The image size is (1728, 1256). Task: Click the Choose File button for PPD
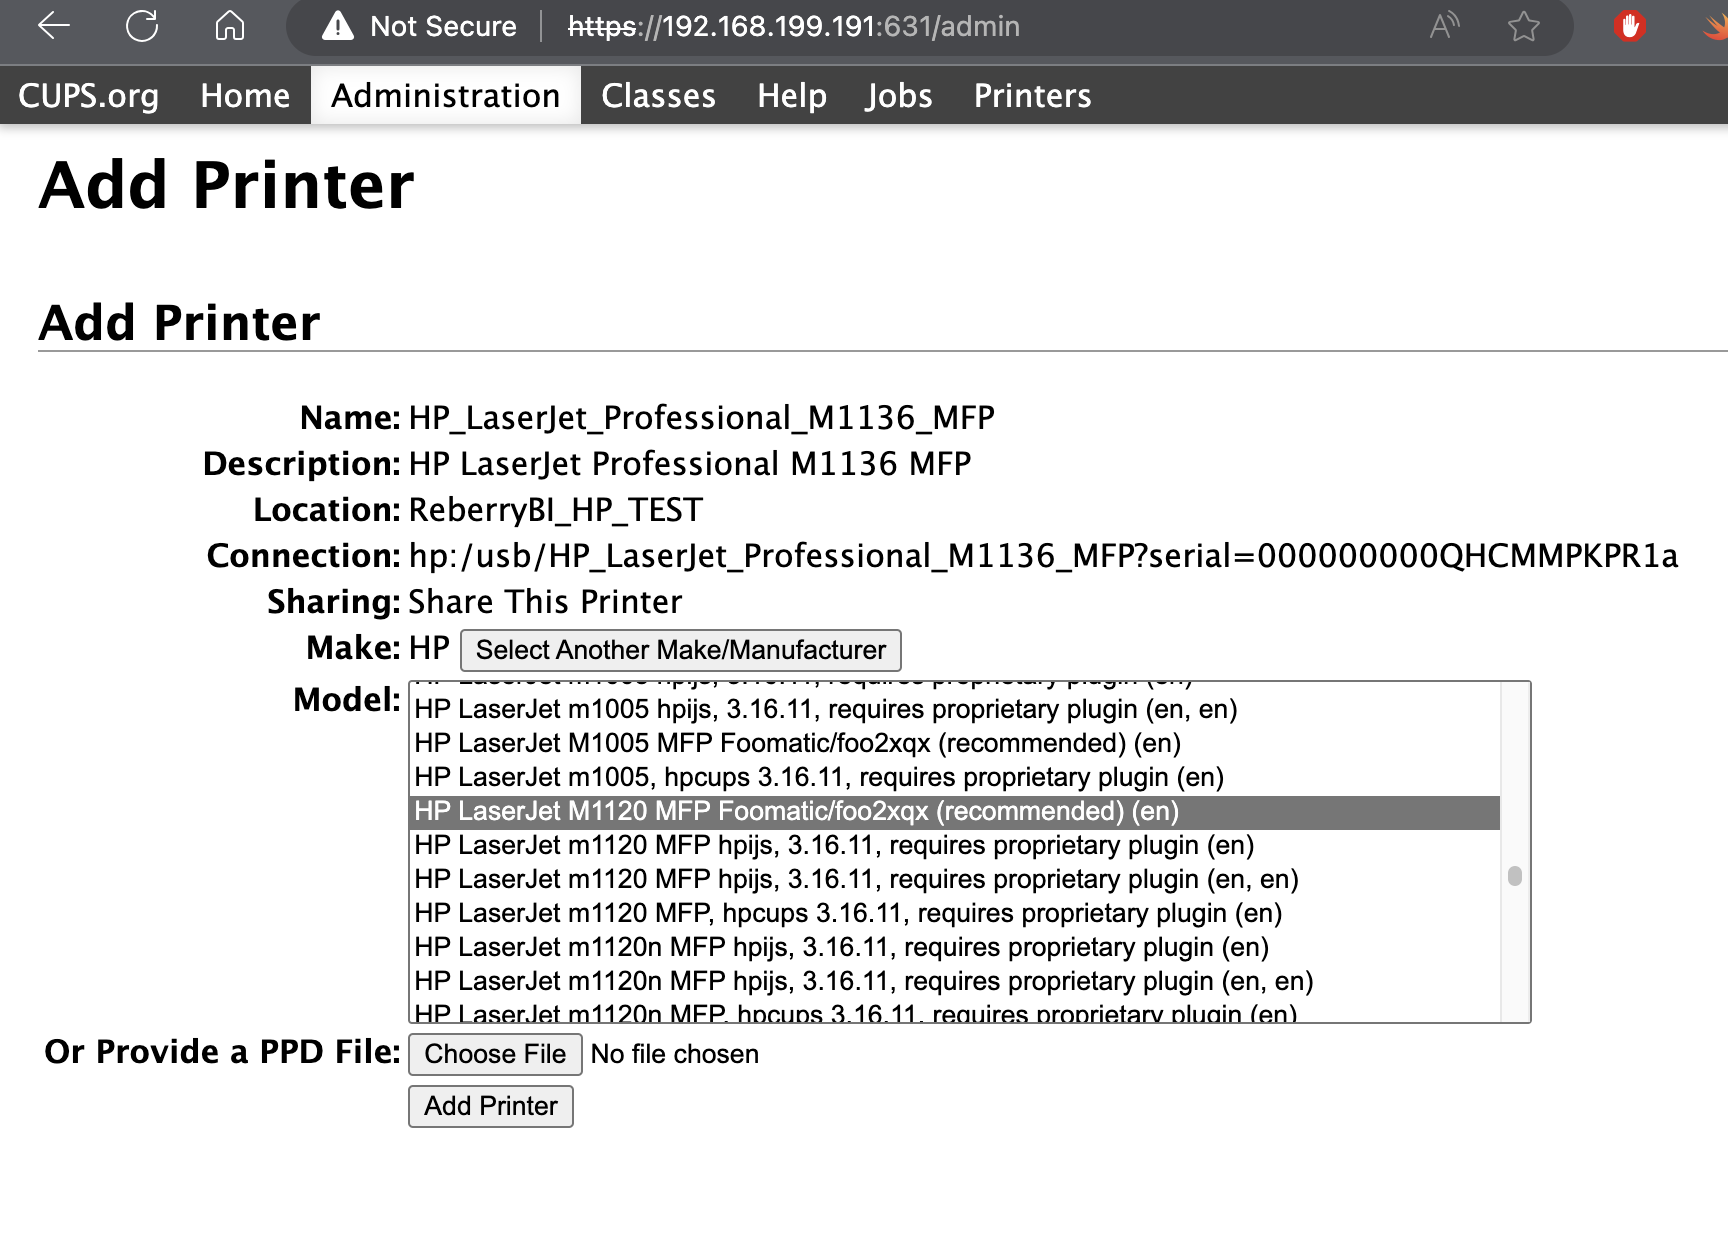[495, 1054]
